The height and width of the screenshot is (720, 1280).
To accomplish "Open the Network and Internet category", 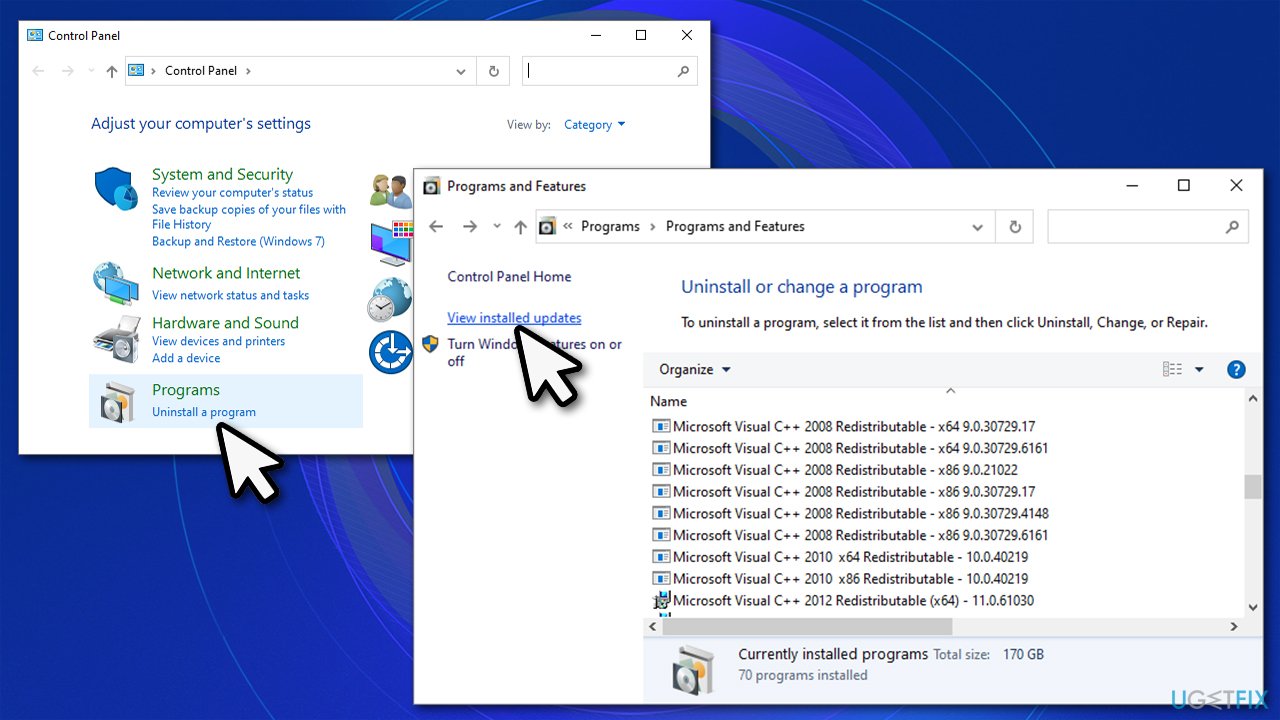I will 226,273.
